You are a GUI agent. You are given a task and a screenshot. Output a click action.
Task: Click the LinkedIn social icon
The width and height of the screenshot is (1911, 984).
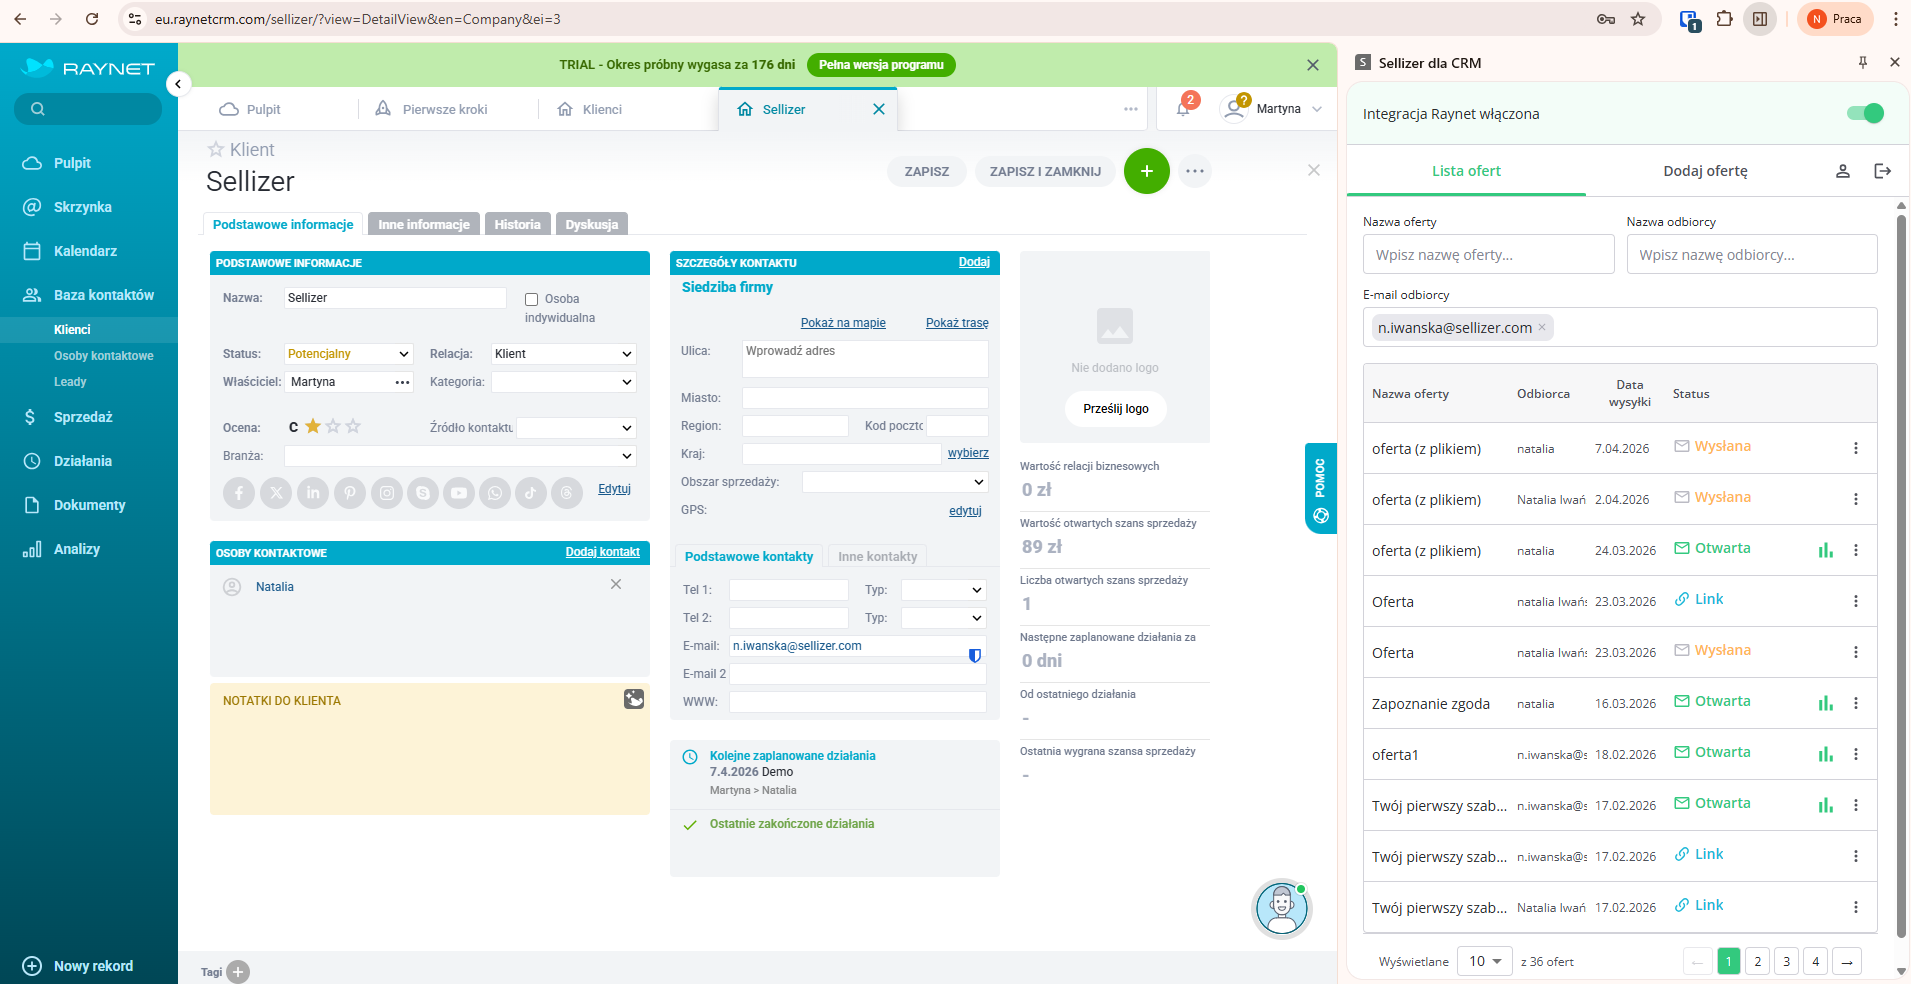tap(313, 493)
